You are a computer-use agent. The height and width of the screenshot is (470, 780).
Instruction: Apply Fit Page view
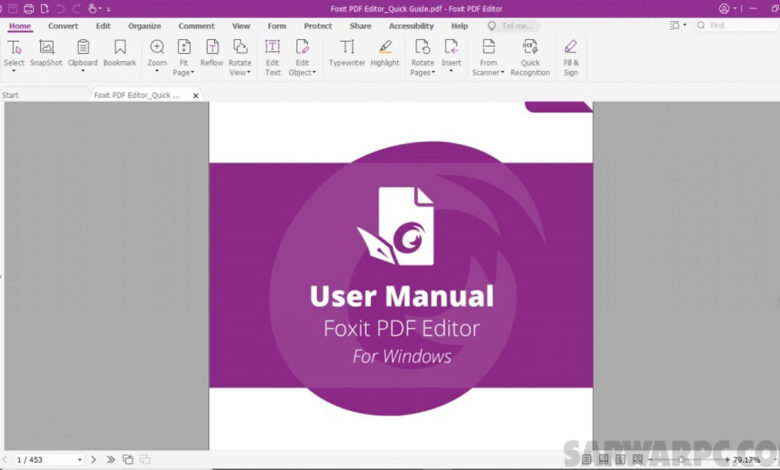tap(184, 58)
